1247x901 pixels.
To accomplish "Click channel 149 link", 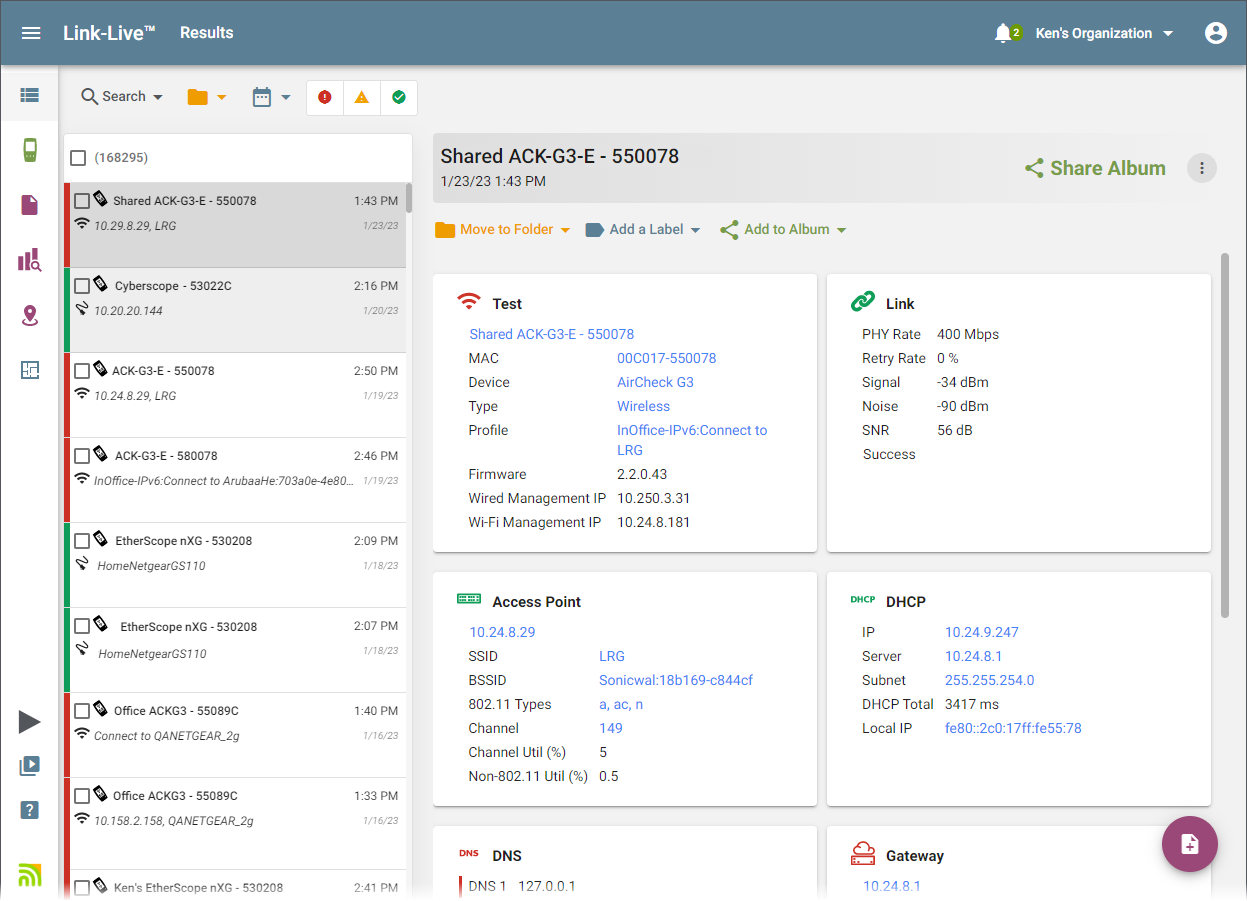I will 611,728.
